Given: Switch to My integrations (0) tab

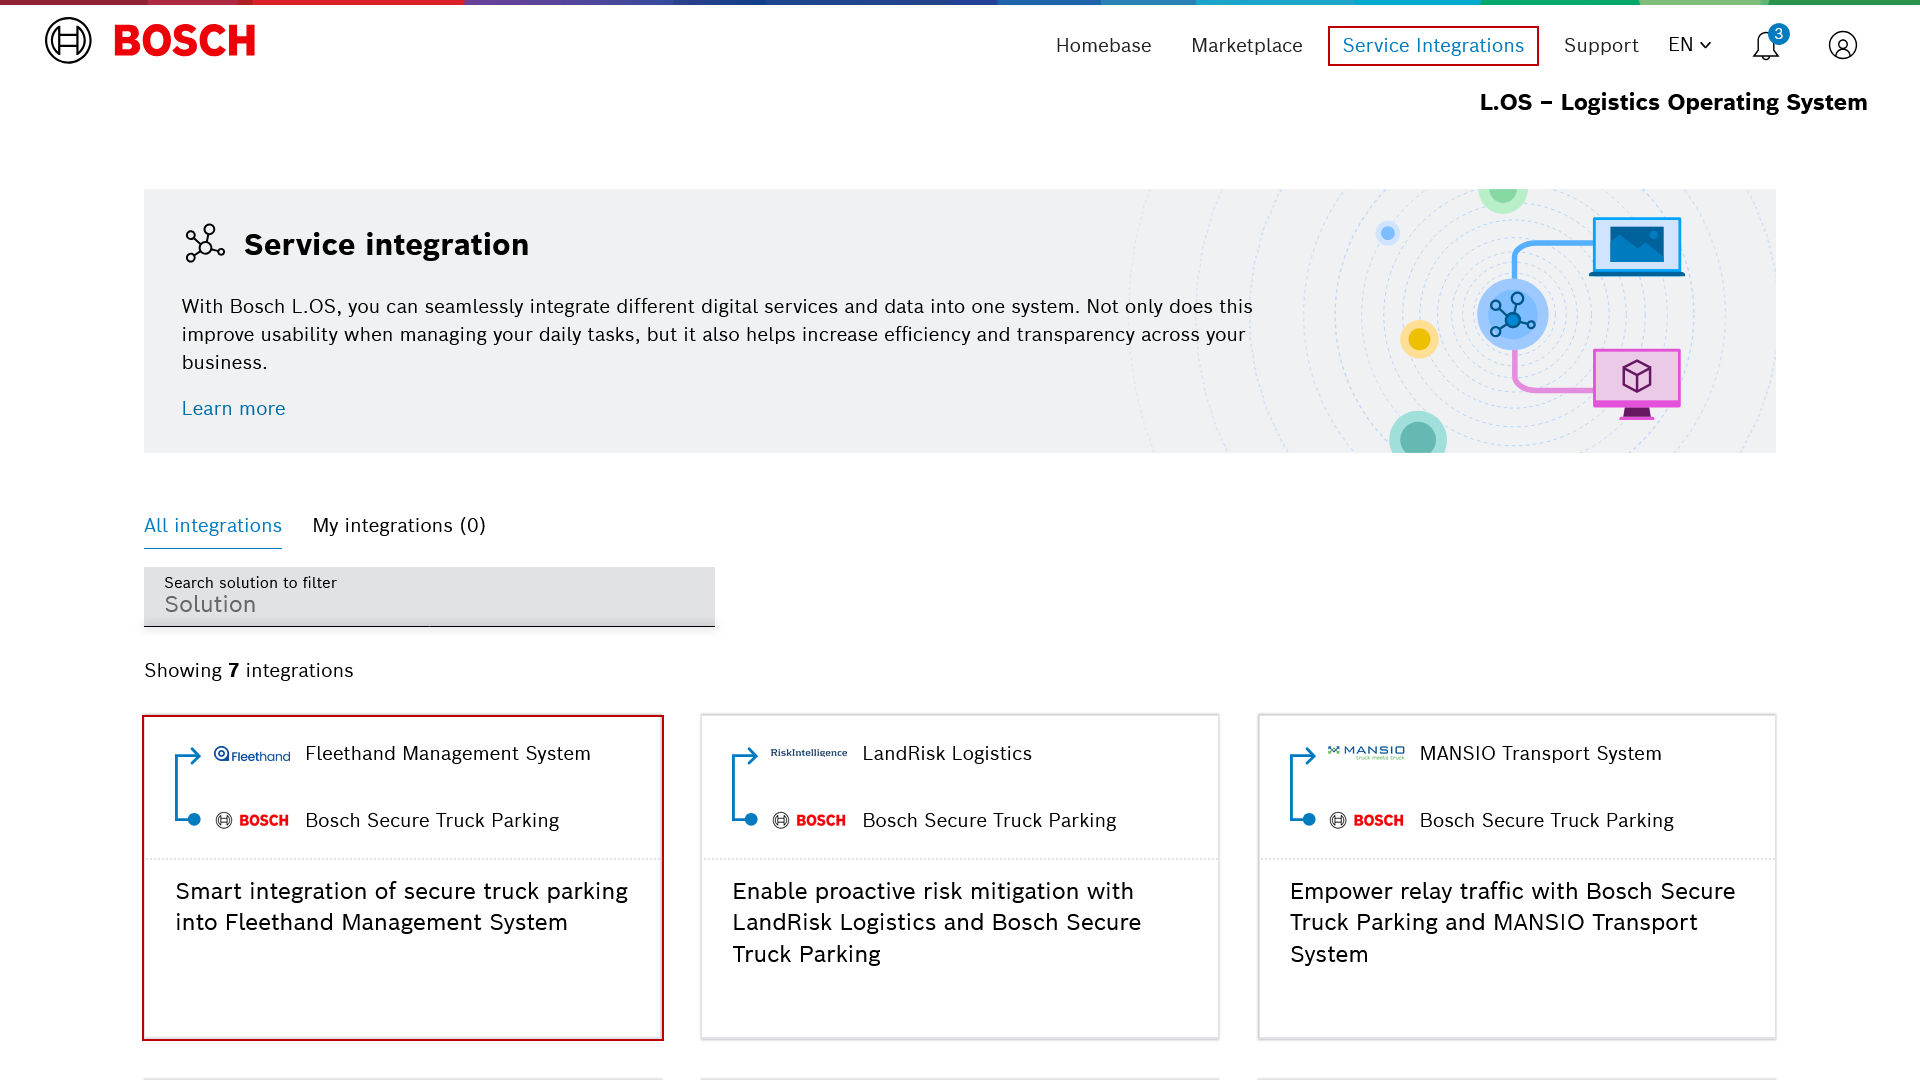Looking at the screenshot, I should [x=399, y=526].
